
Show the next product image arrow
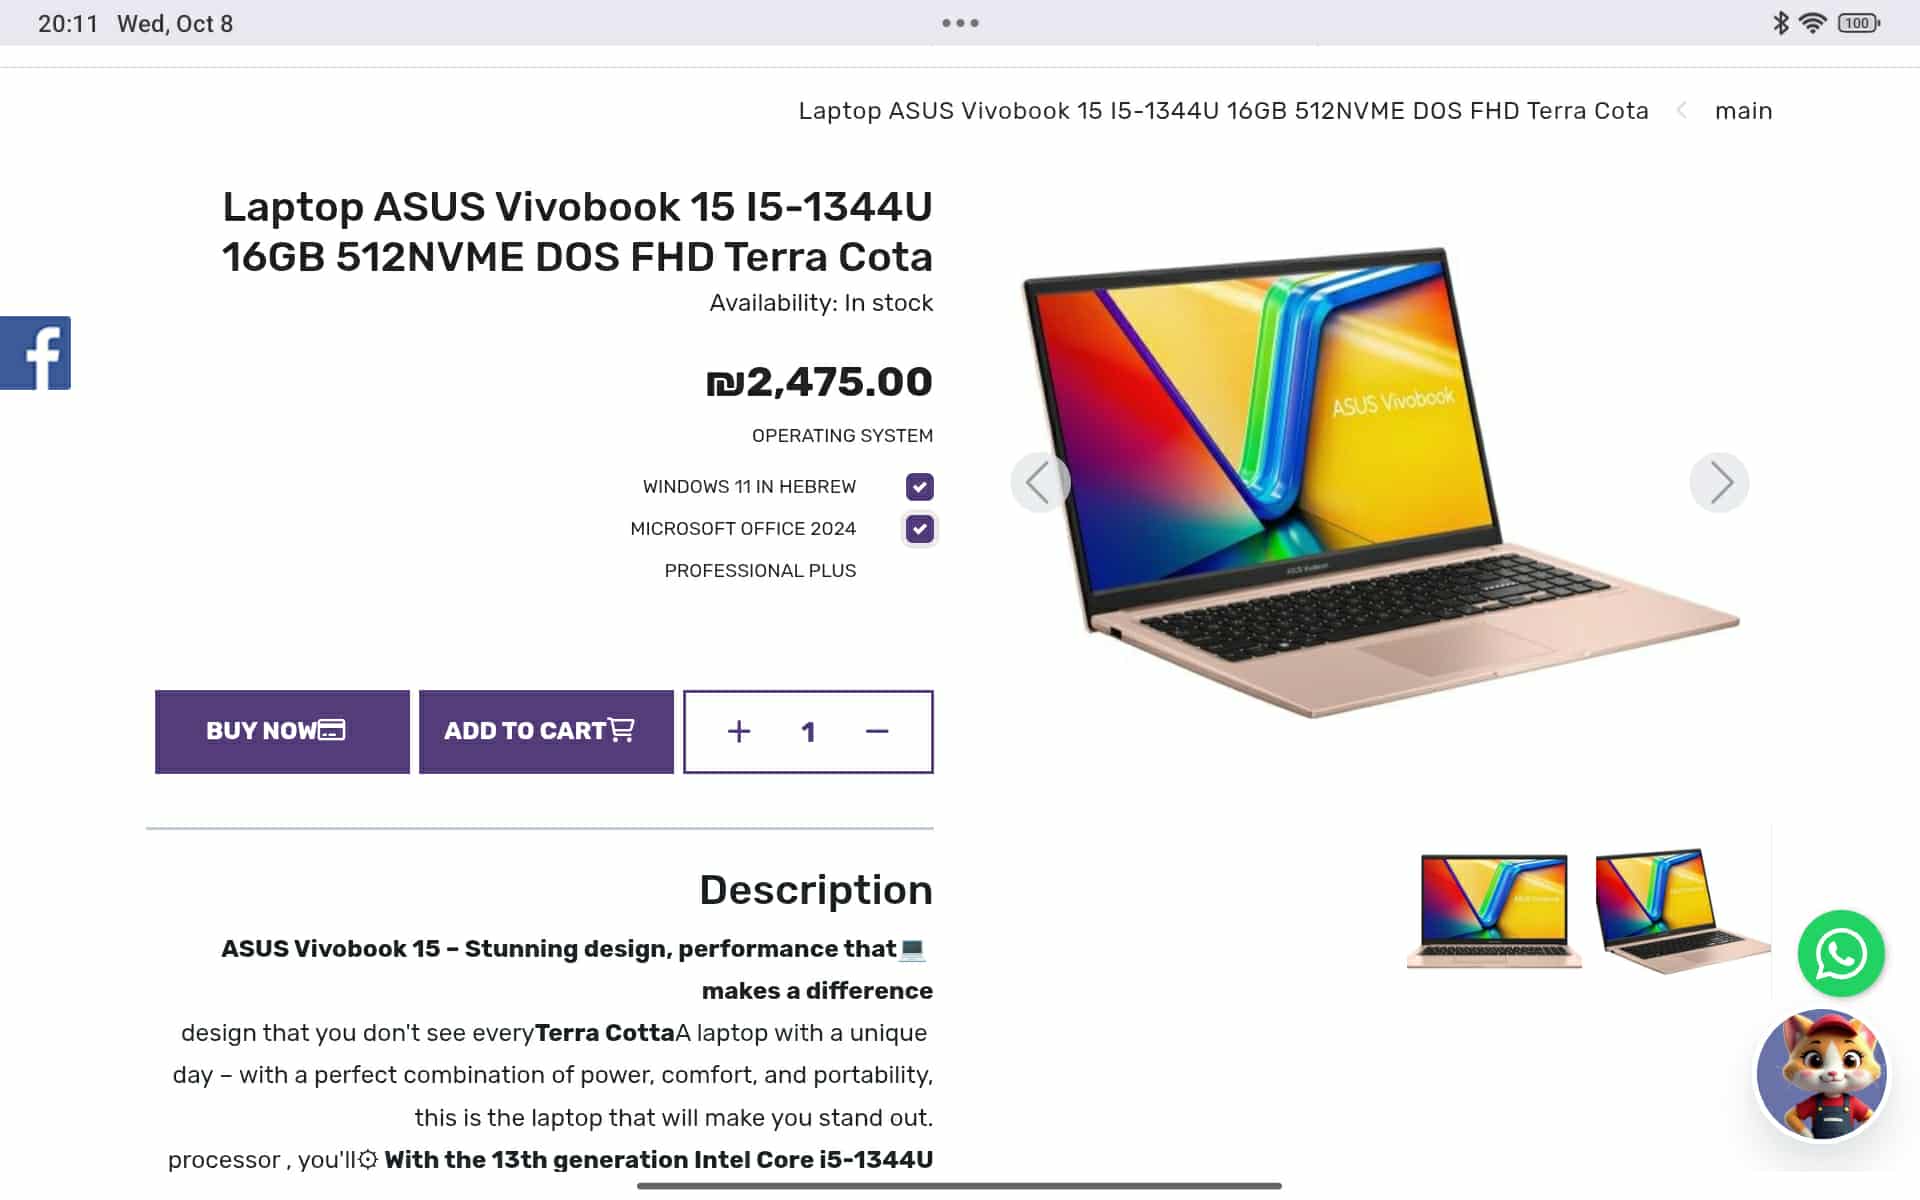pyautogui.click(x=1719, y=483)
